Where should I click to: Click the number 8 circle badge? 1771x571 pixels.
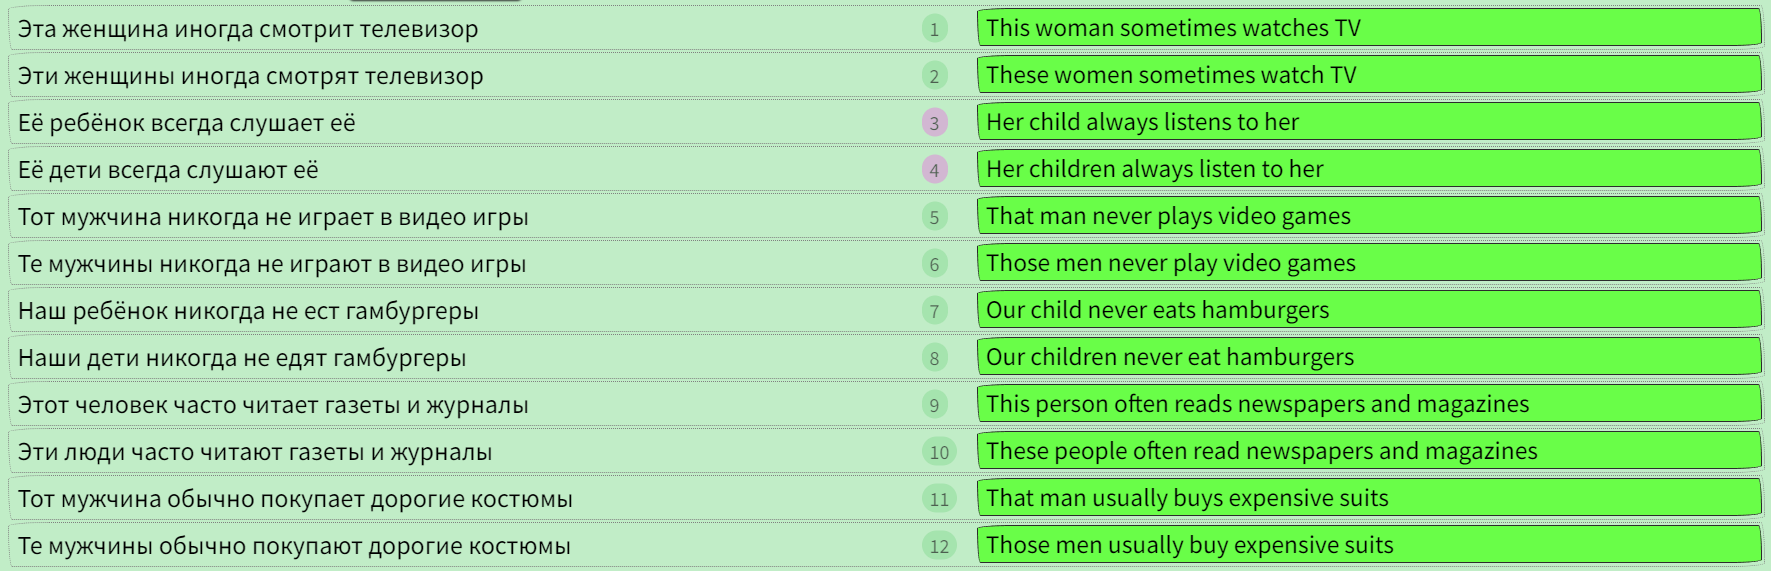click(x=934, y=358)
